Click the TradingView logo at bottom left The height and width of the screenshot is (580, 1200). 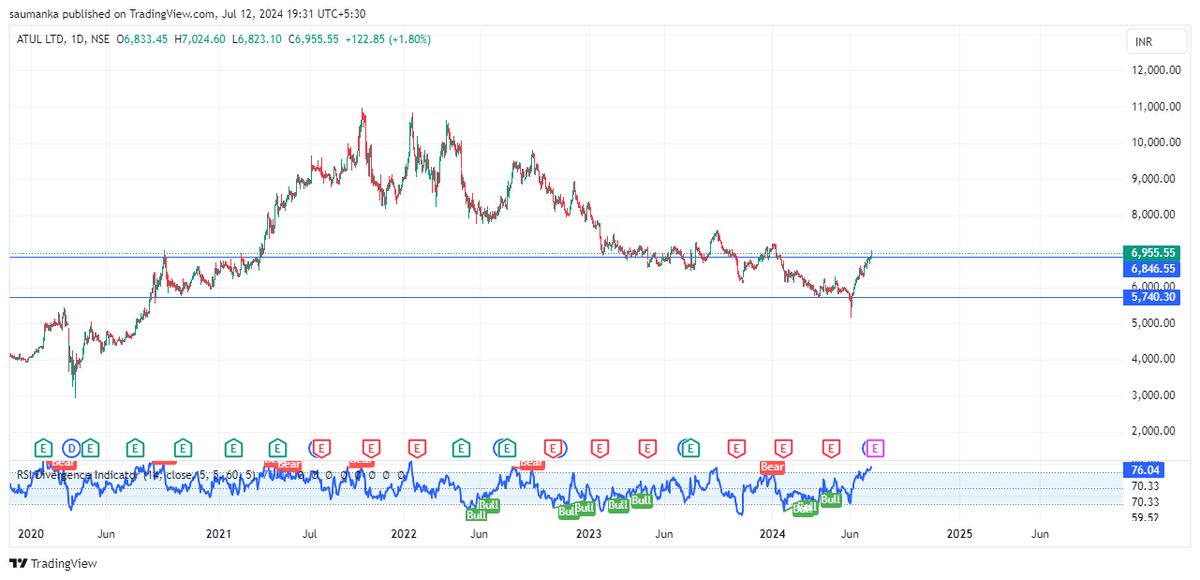coord(53,563)
